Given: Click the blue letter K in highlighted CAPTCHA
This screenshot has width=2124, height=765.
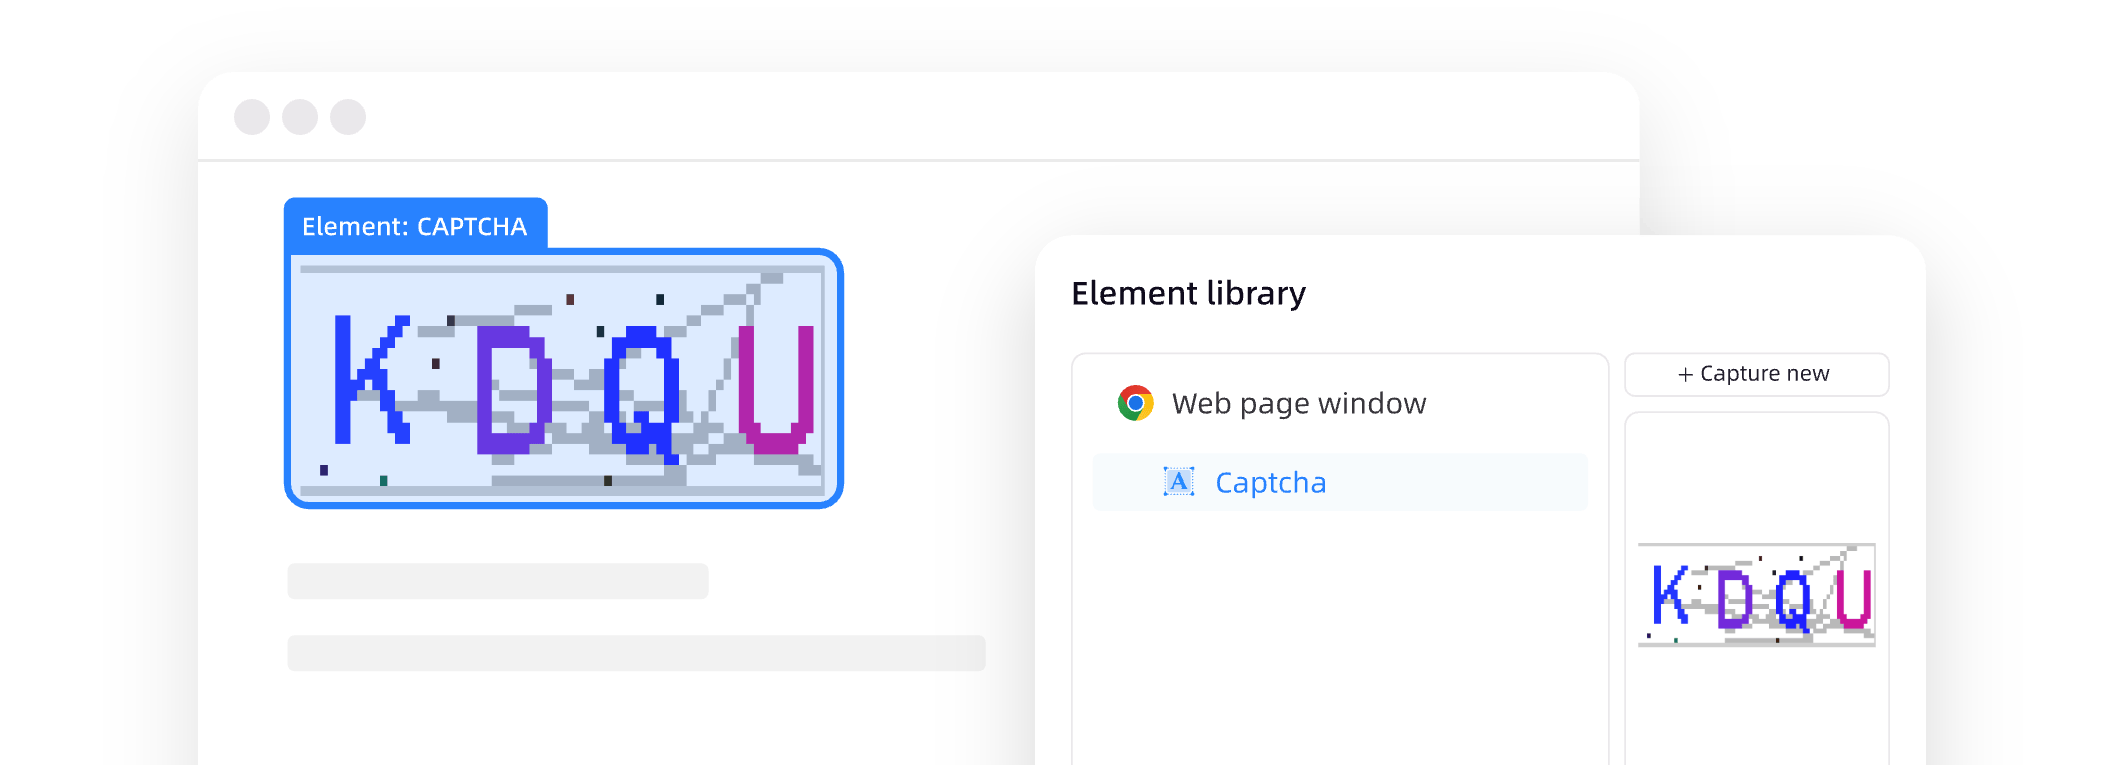Looking at the screenshot, I should pyautogui.click(x=366, y=380).
